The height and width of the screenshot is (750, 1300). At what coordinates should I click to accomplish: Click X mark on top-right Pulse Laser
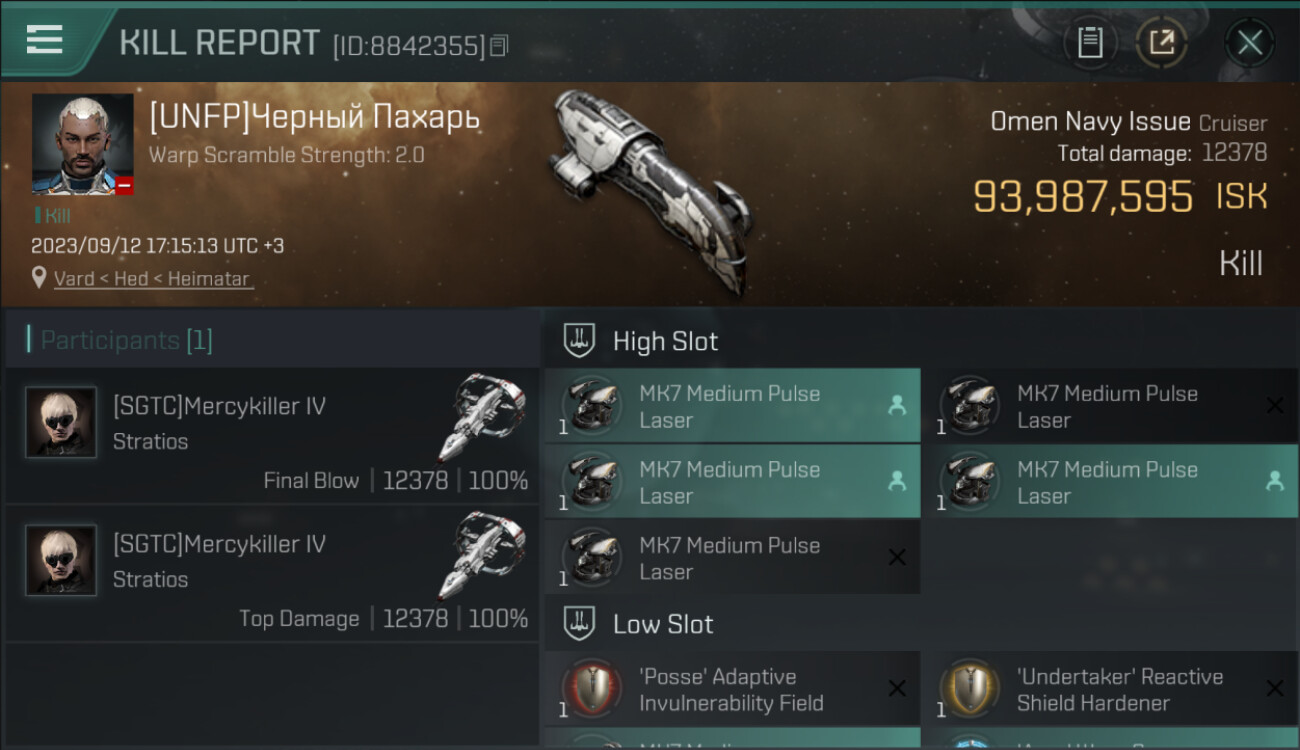pyautogui.click(x=1274, y=405)
